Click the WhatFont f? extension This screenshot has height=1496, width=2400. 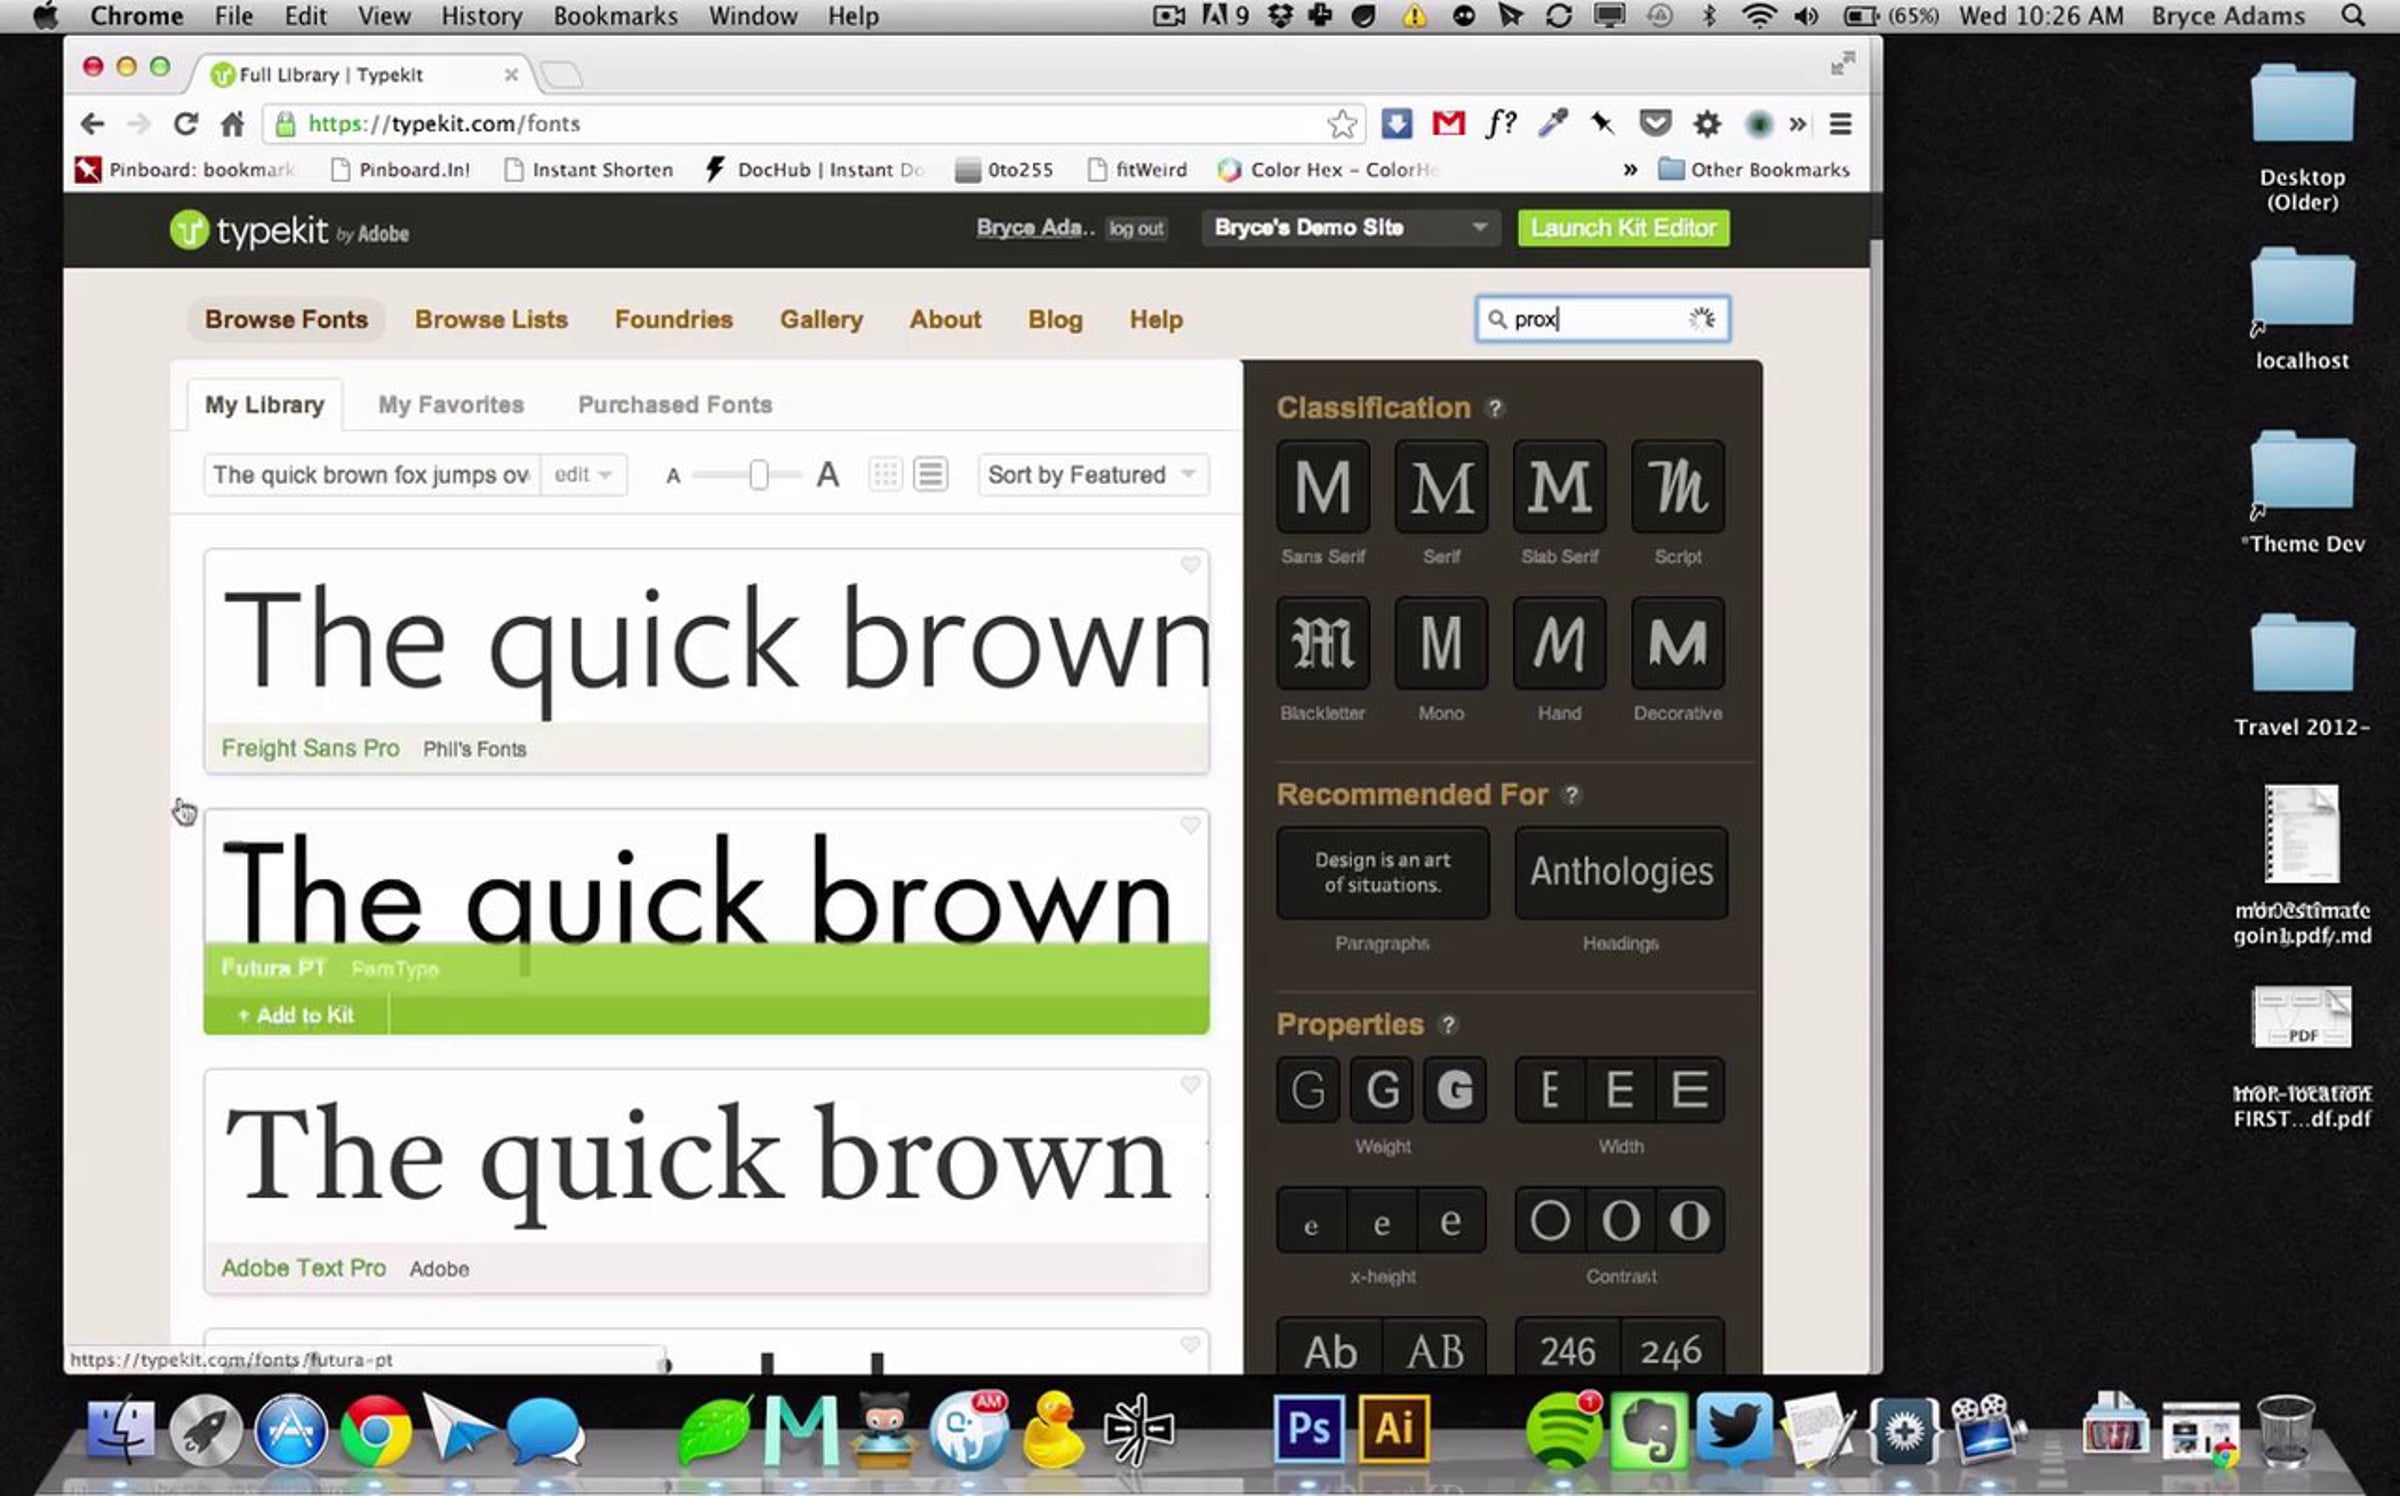1501,124
